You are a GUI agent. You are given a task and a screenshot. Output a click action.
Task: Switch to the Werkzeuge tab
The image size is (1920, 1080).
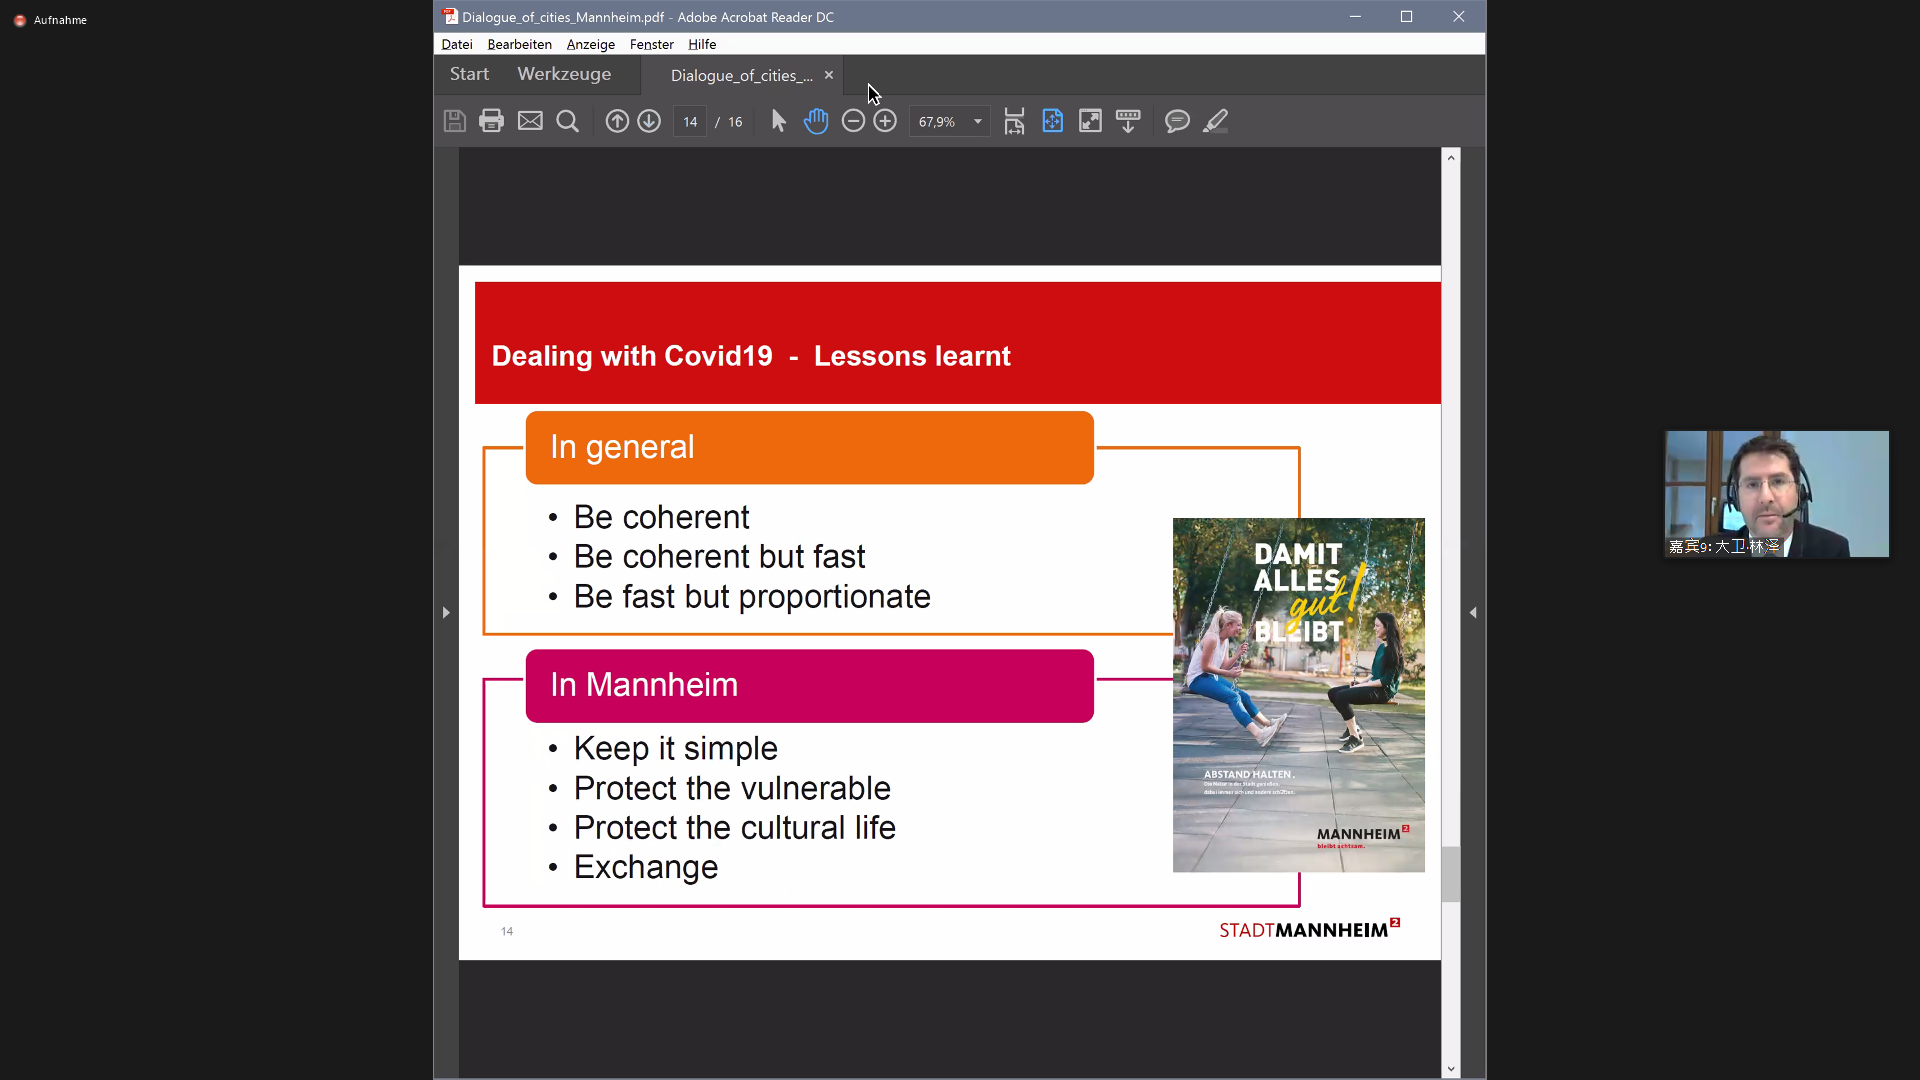564,74
